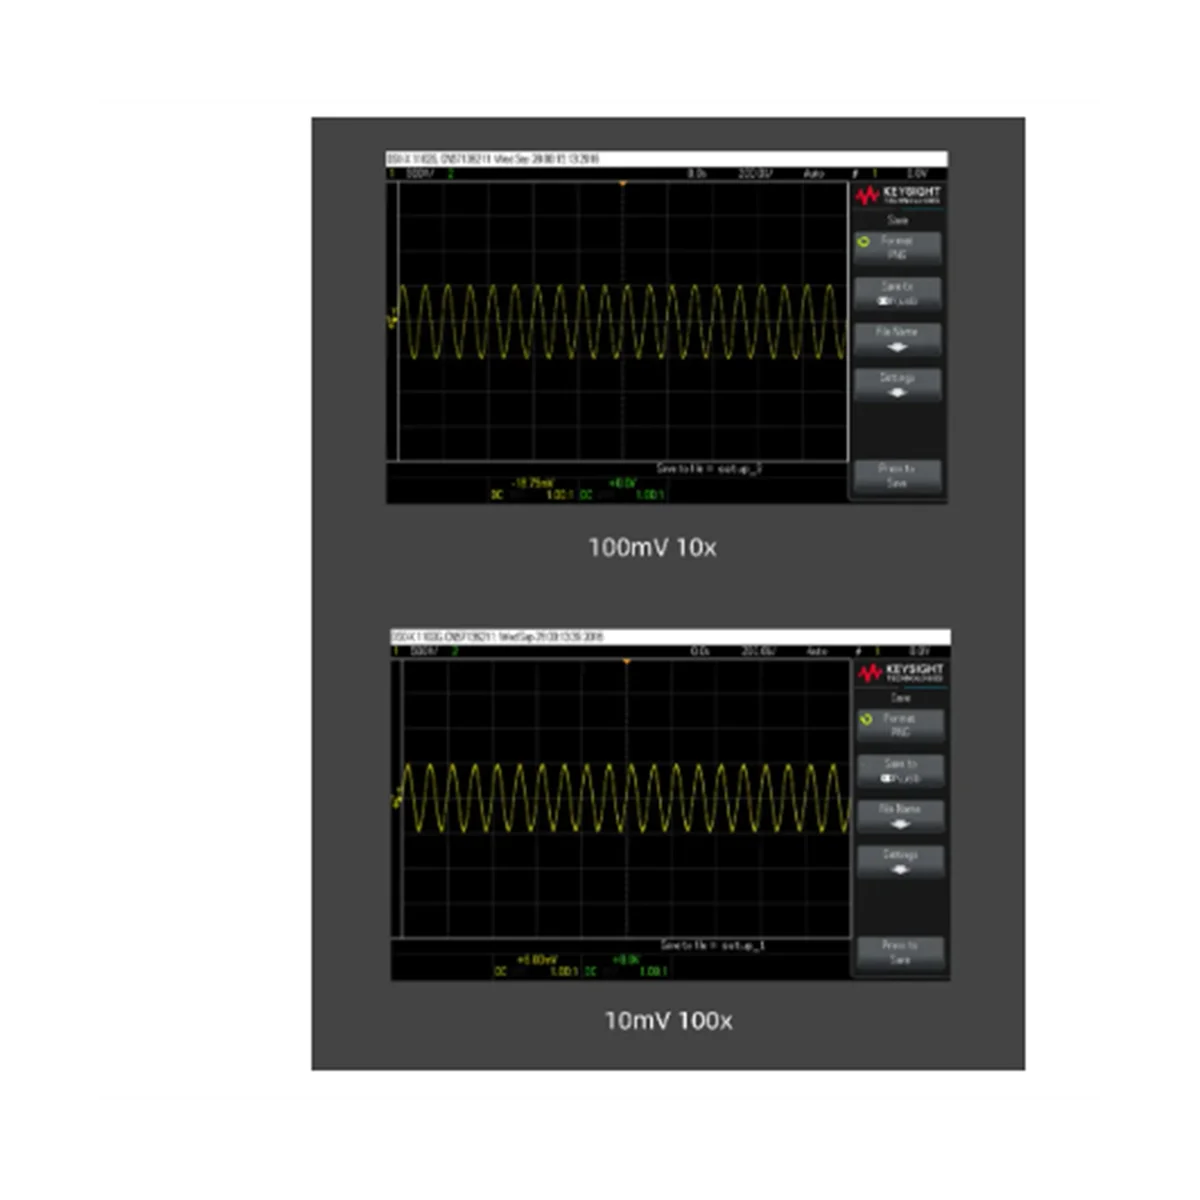This screenshot has height=1200, width=1200.
Task: Click the green rotary-knob icon on the bottom scope's Format softkey
Action: pyautogui.click(x=867, y=719)
